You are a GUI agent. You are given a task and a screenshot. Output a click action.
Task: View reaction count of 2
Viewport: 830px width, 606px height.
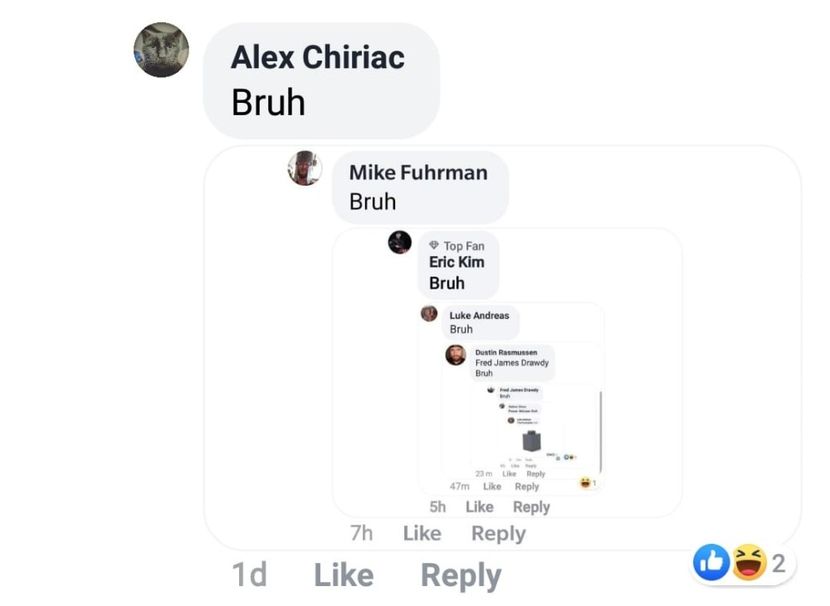pos(778,564)
